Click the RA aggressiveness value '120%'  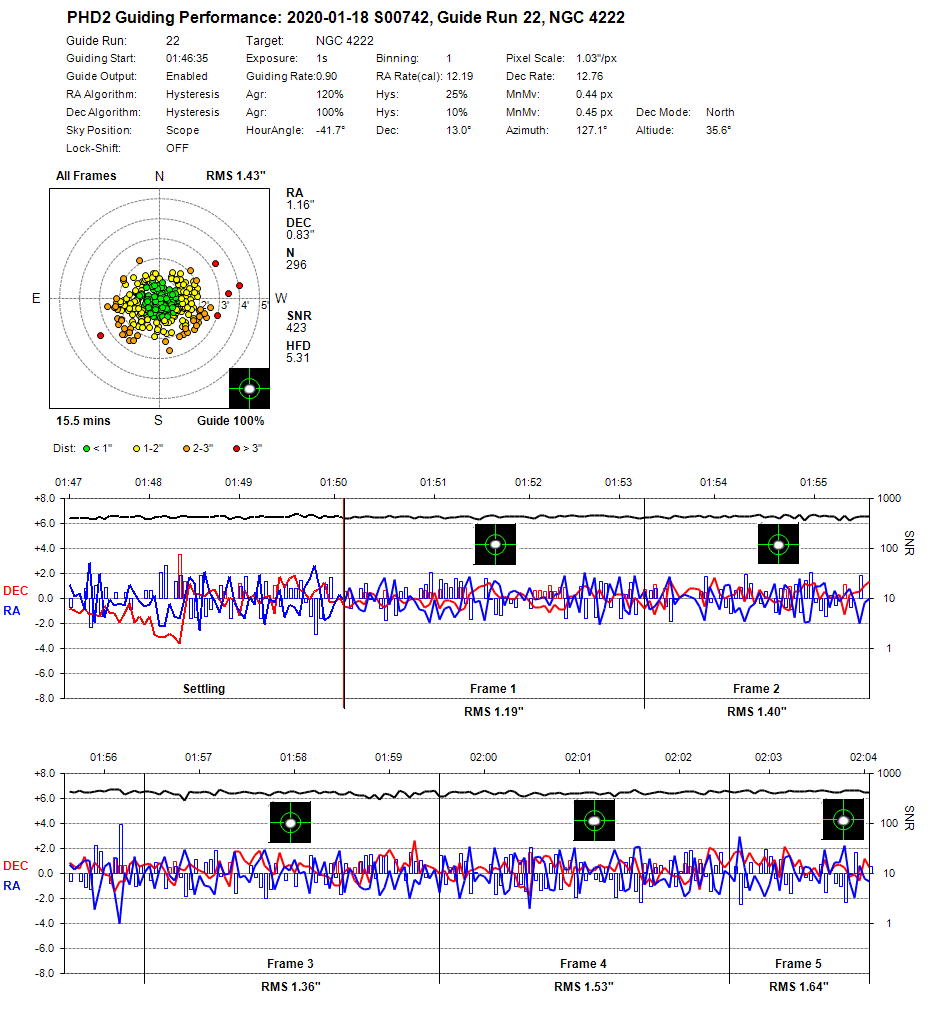330,94
